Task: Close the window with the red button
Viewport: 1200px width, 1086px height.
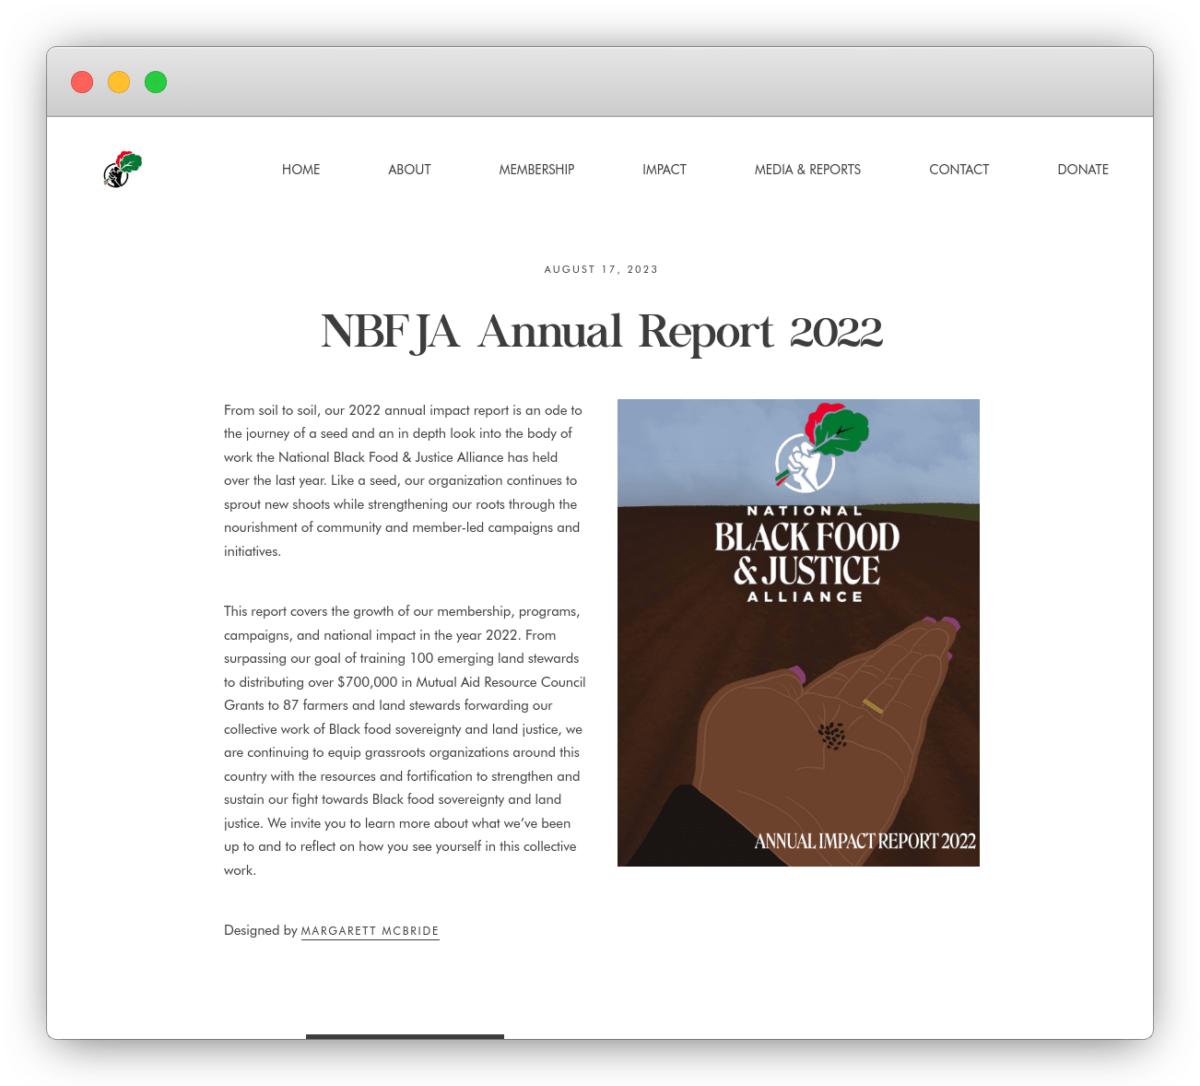Action: (x=82, y=82)
